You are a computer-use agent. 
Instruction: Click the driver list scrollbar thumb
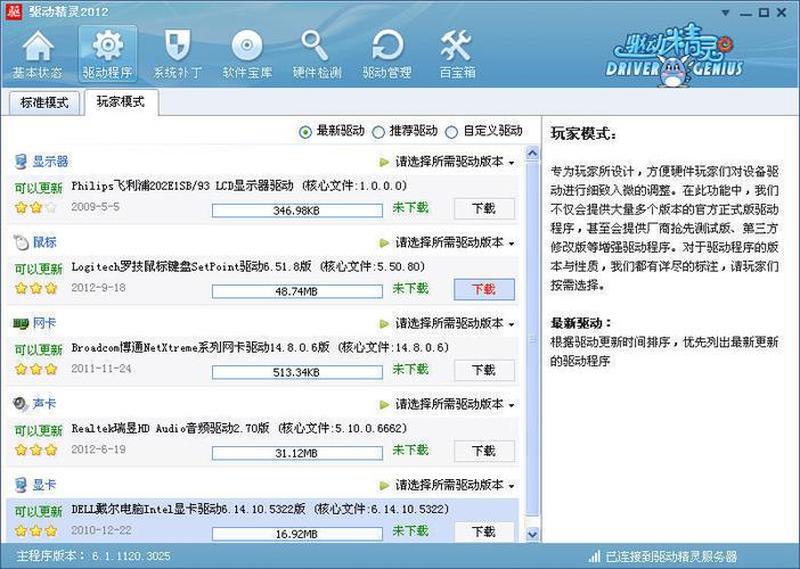pos(532,339)
